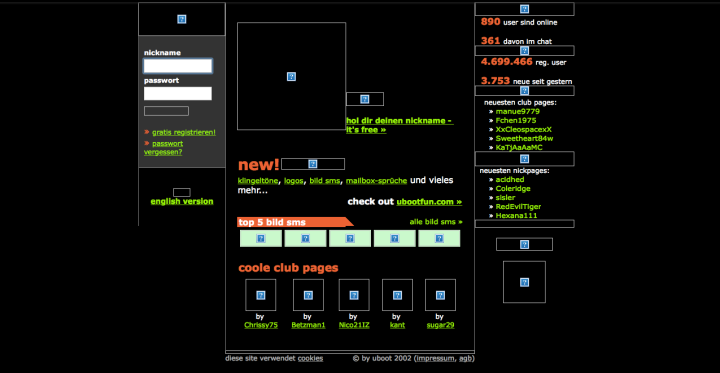The image size is (720, 373).
Task: Open the impressum link
Action: [x=436, y=358]
